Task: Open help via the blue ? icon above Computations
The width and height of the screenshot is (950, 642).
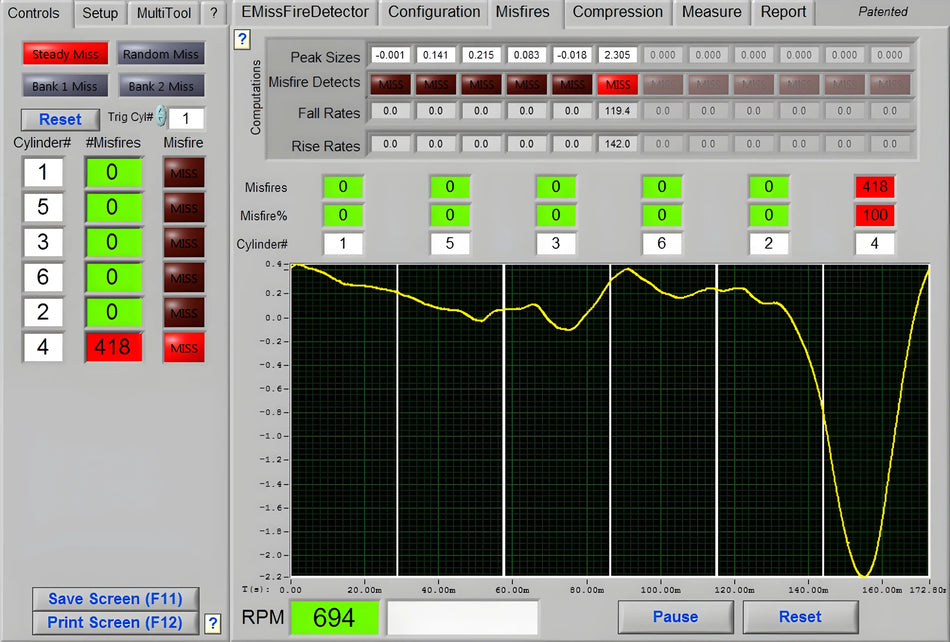Action: click(x=242, y=41)
